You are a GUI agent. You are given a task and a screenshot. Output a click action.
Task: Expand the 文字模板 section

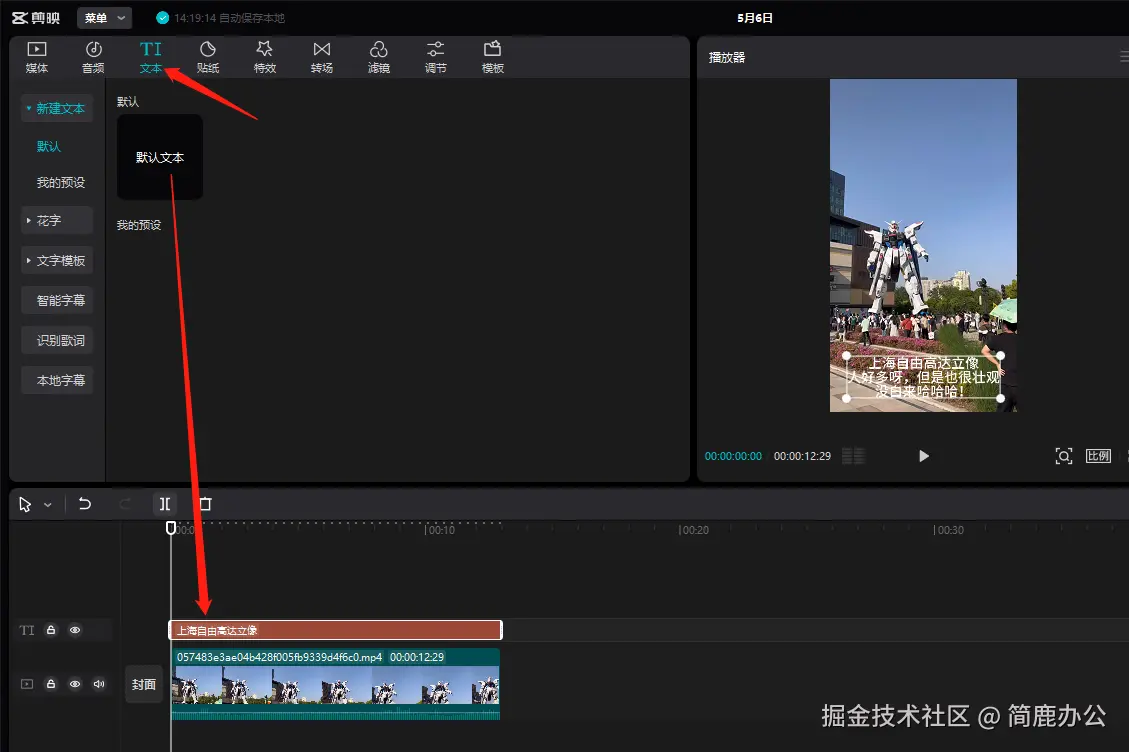click(x=57, y=260)
